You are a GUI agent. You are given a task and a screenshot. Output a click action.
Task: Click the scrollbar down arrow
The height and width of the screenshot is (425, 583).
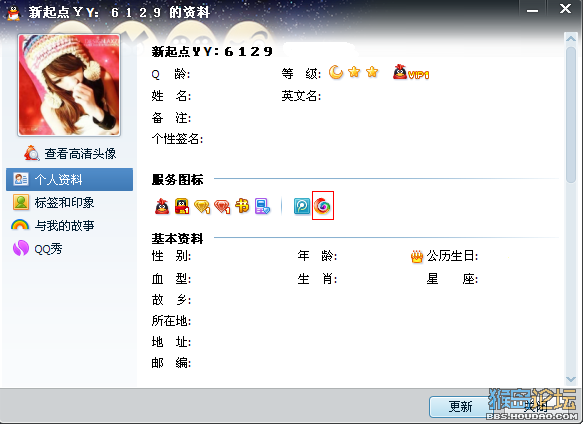click(570, 379)
